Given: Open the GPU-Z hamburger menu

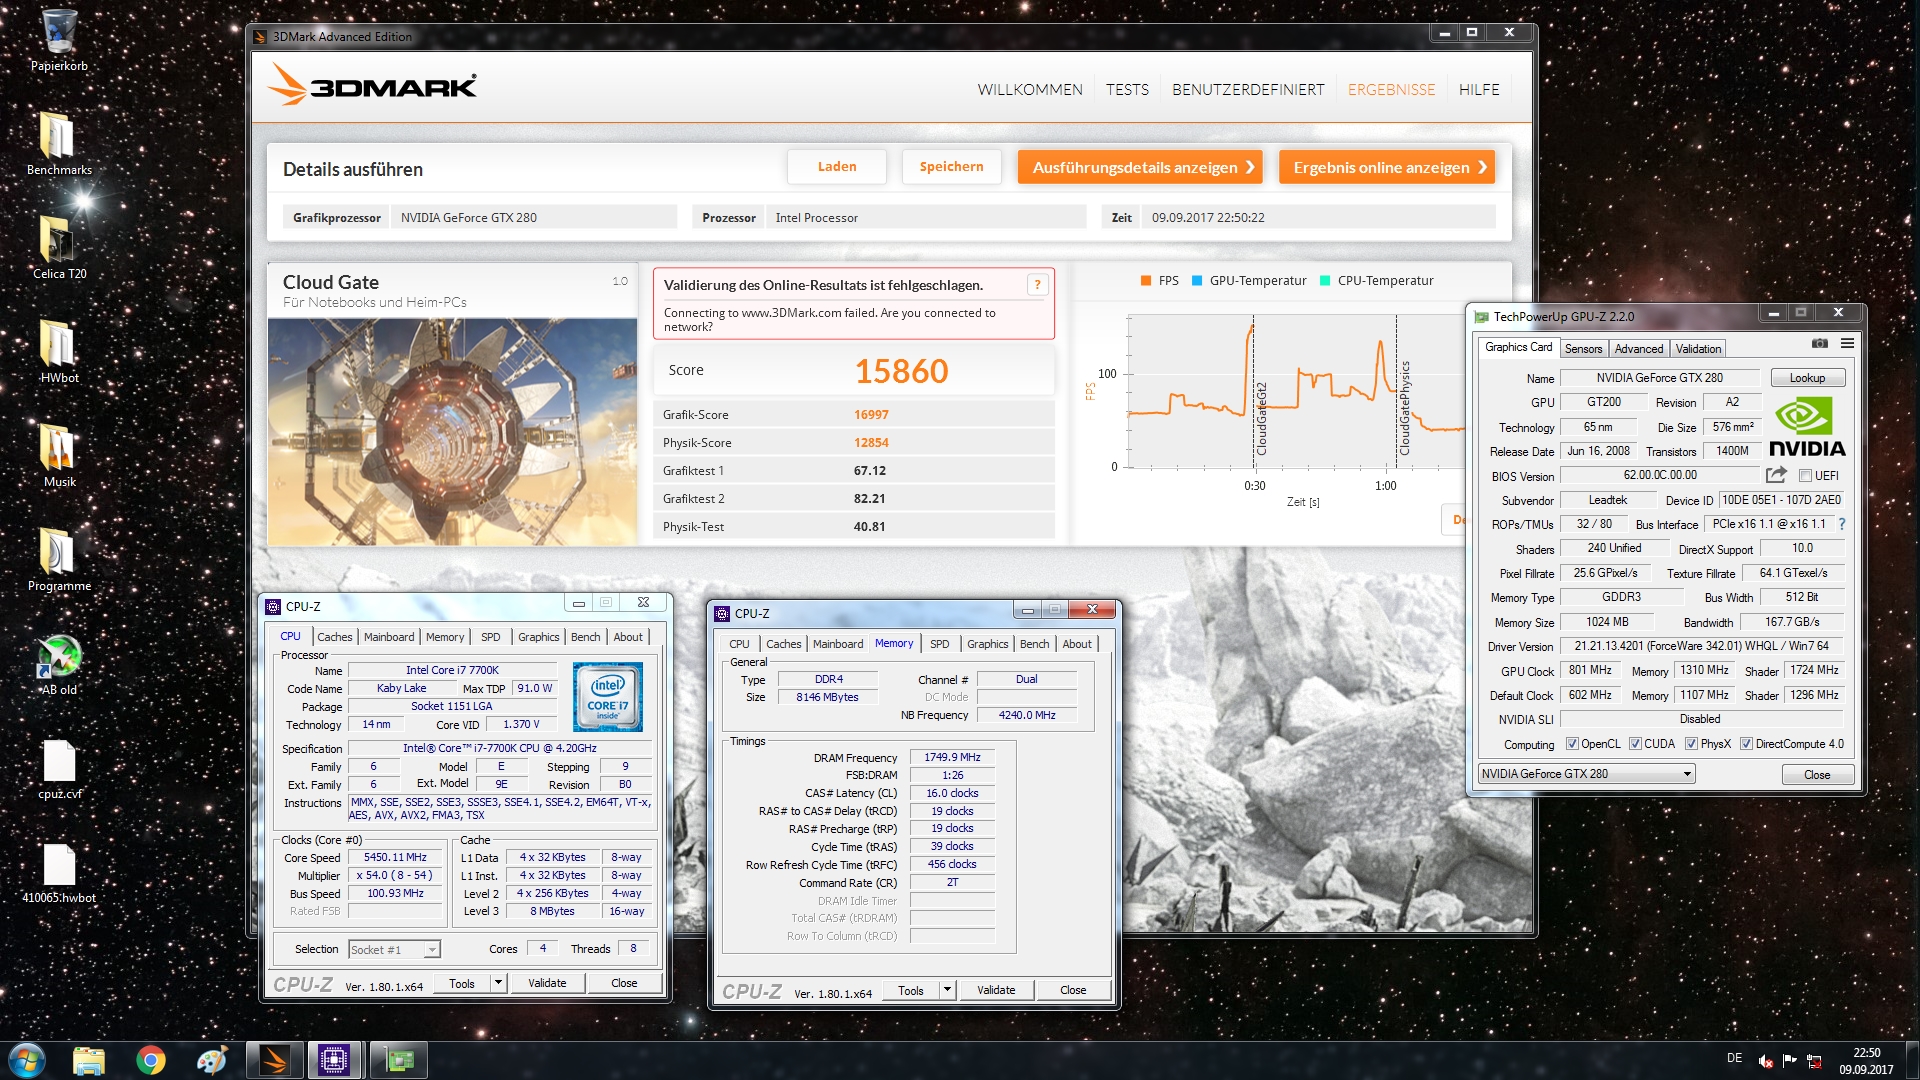Looking at the screenshot, I should pos(1847,343).
